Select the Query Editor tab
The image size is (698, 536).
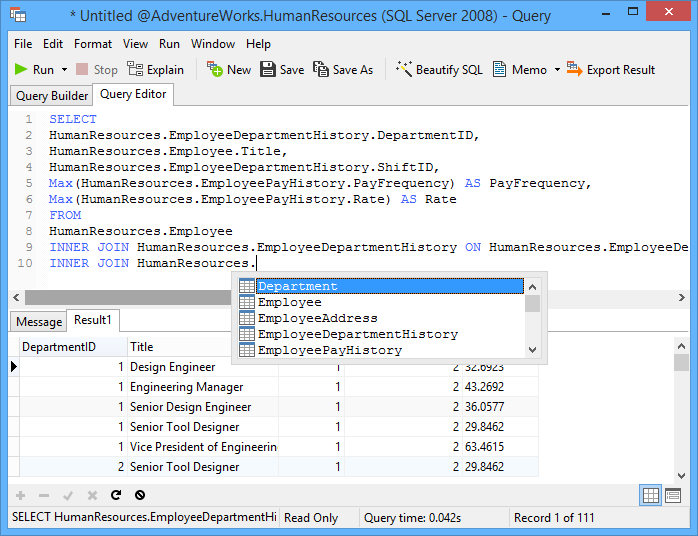(133, 94)
